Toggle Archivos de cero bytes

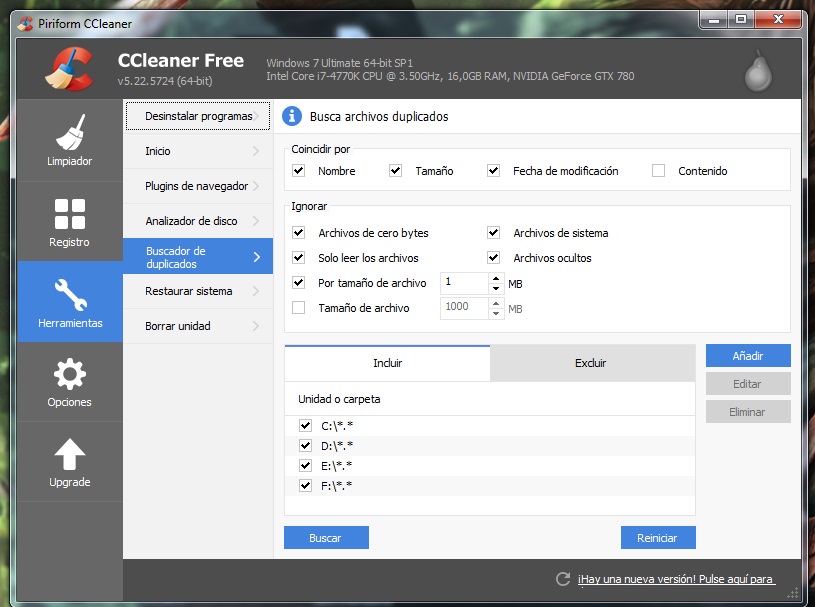point(298,232)
